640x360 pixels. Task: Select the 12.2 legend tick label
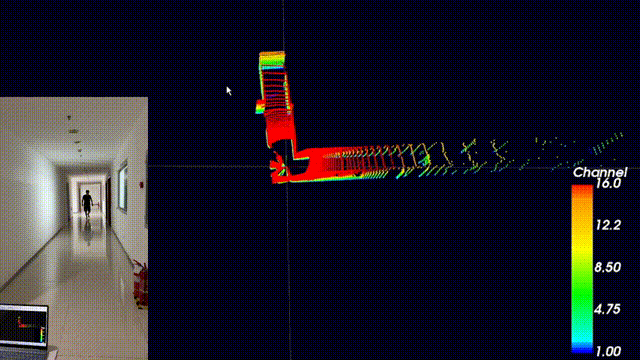click(608, 225)
